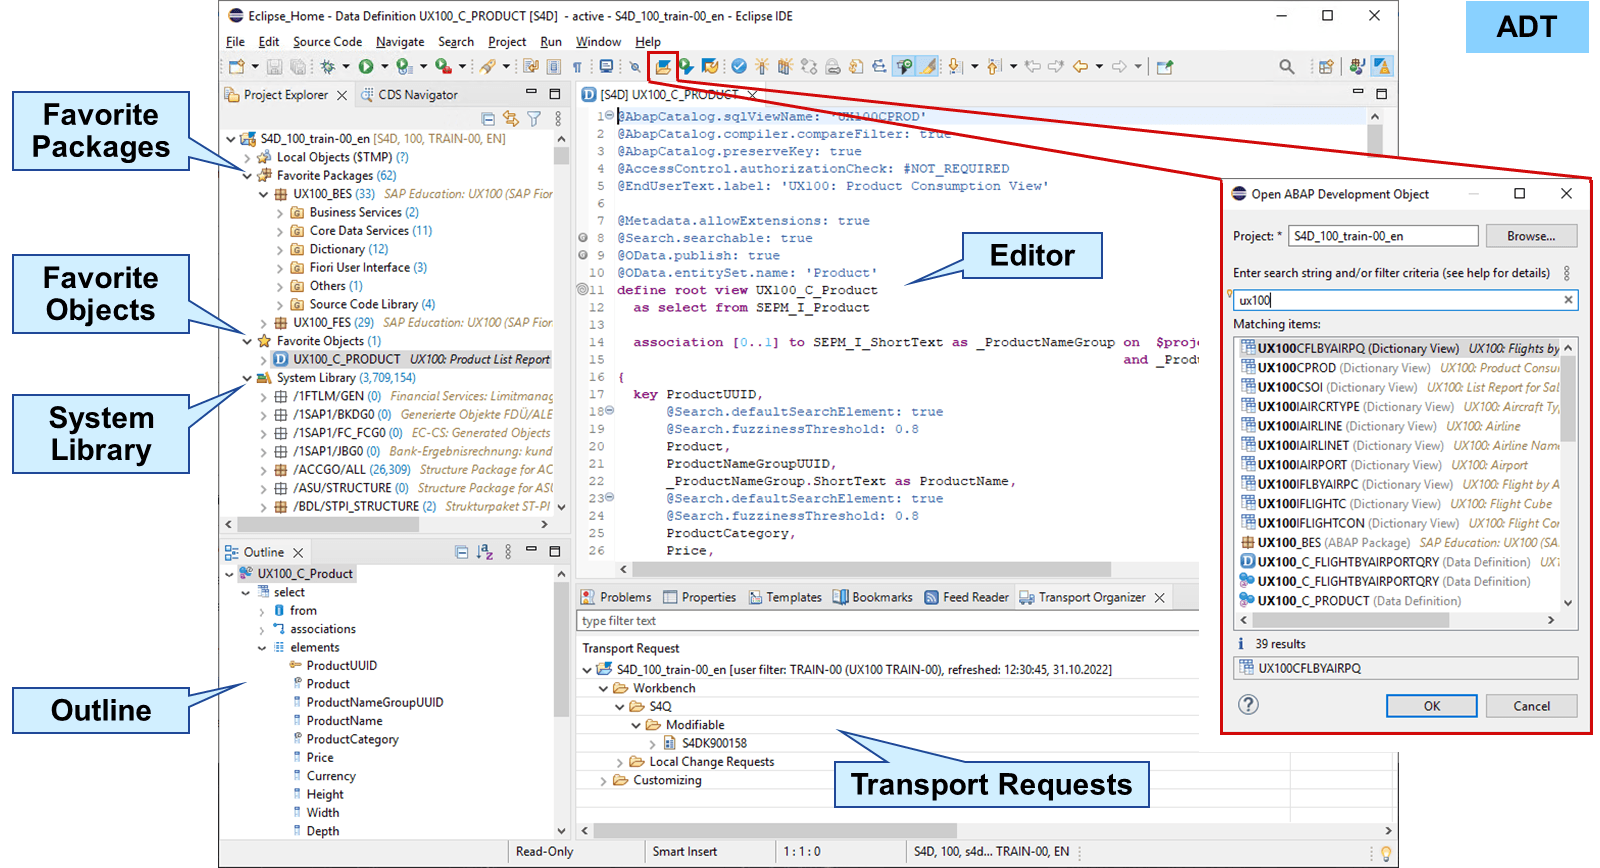Toggle Skip All Breakpoints button
1600x868 pixels.
click(x=634, y=67)
